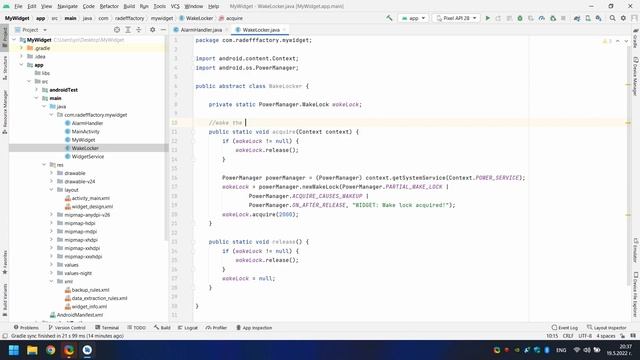
Task: Select AndroidManifest.xml in project tree
Action: (80, 315)
